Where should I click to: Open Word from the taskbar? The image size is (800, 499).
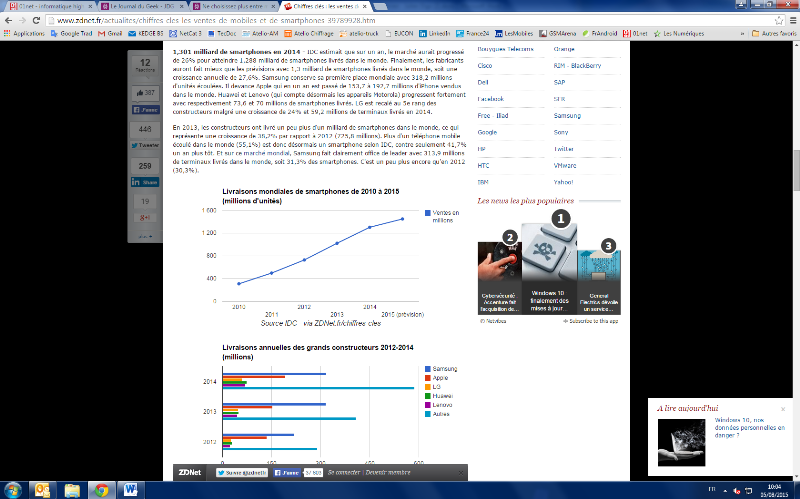point(131,490)
